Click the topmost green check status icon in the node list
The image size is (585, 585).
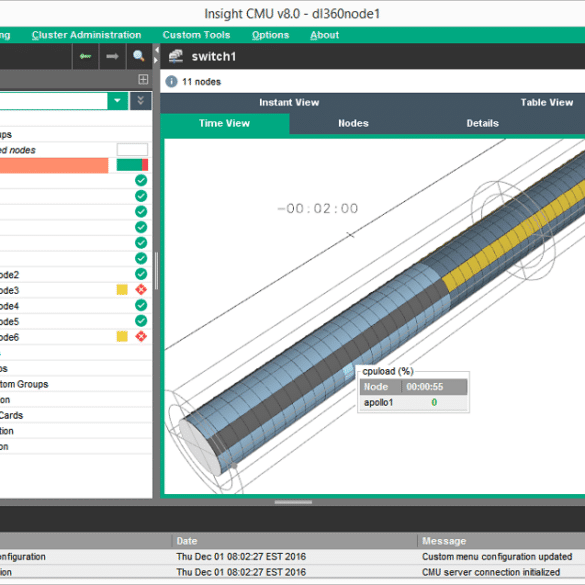pyautogui.click(x=141, y=181)
